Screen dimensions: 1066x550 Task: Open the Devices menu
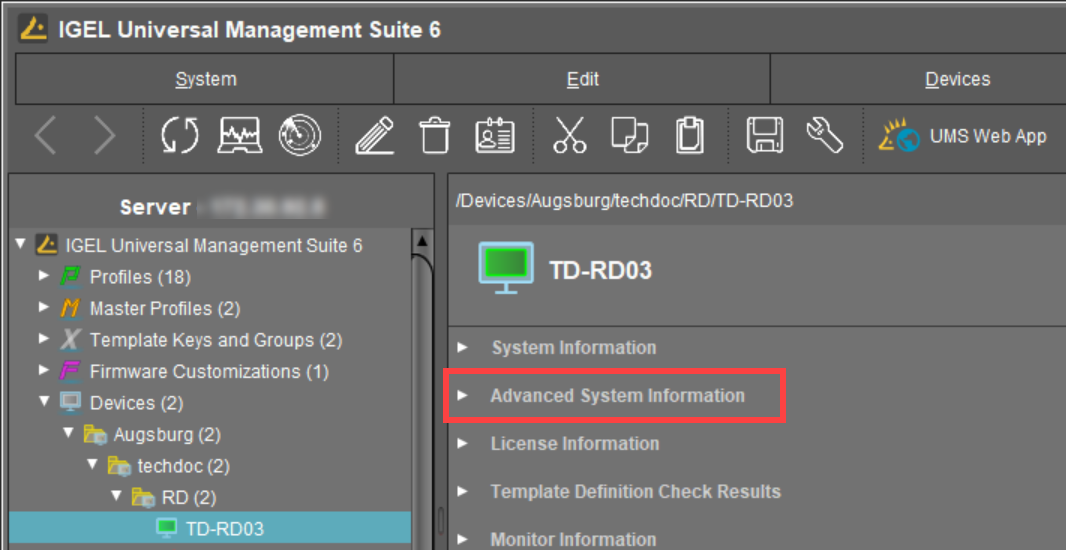pyautogui.click(x=957, y=80)
